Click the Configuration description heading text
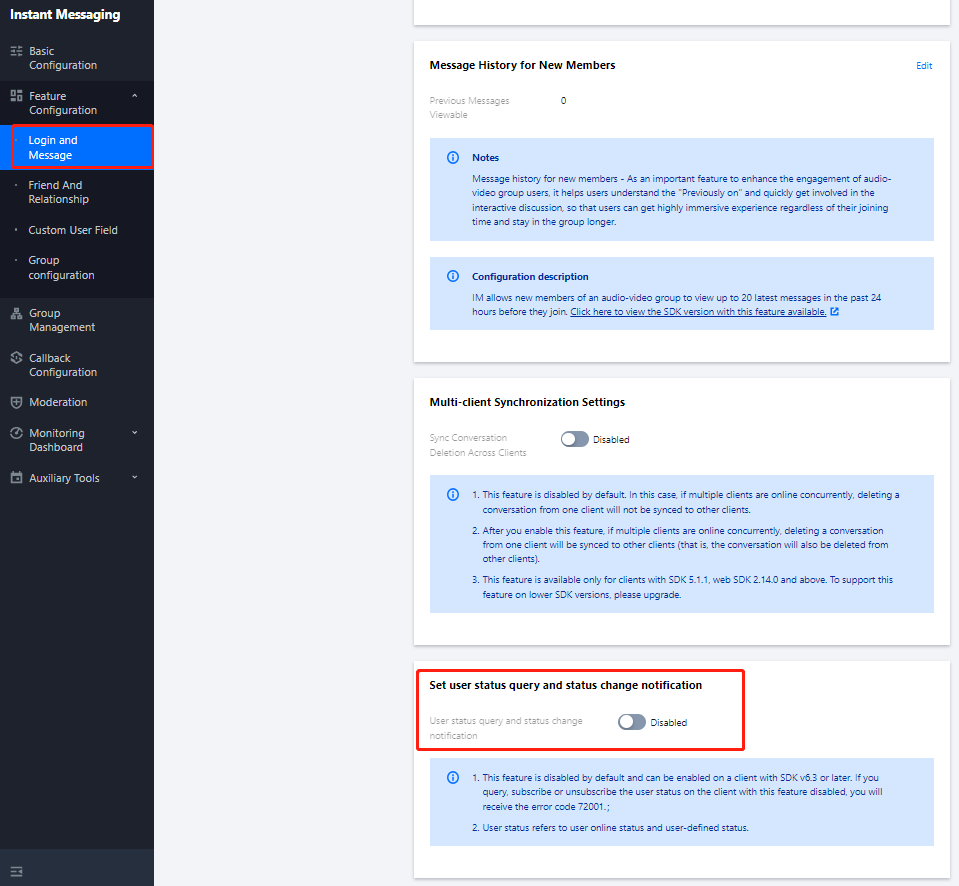959x886 pixels. pyautogui.click(x=530, y=276)
